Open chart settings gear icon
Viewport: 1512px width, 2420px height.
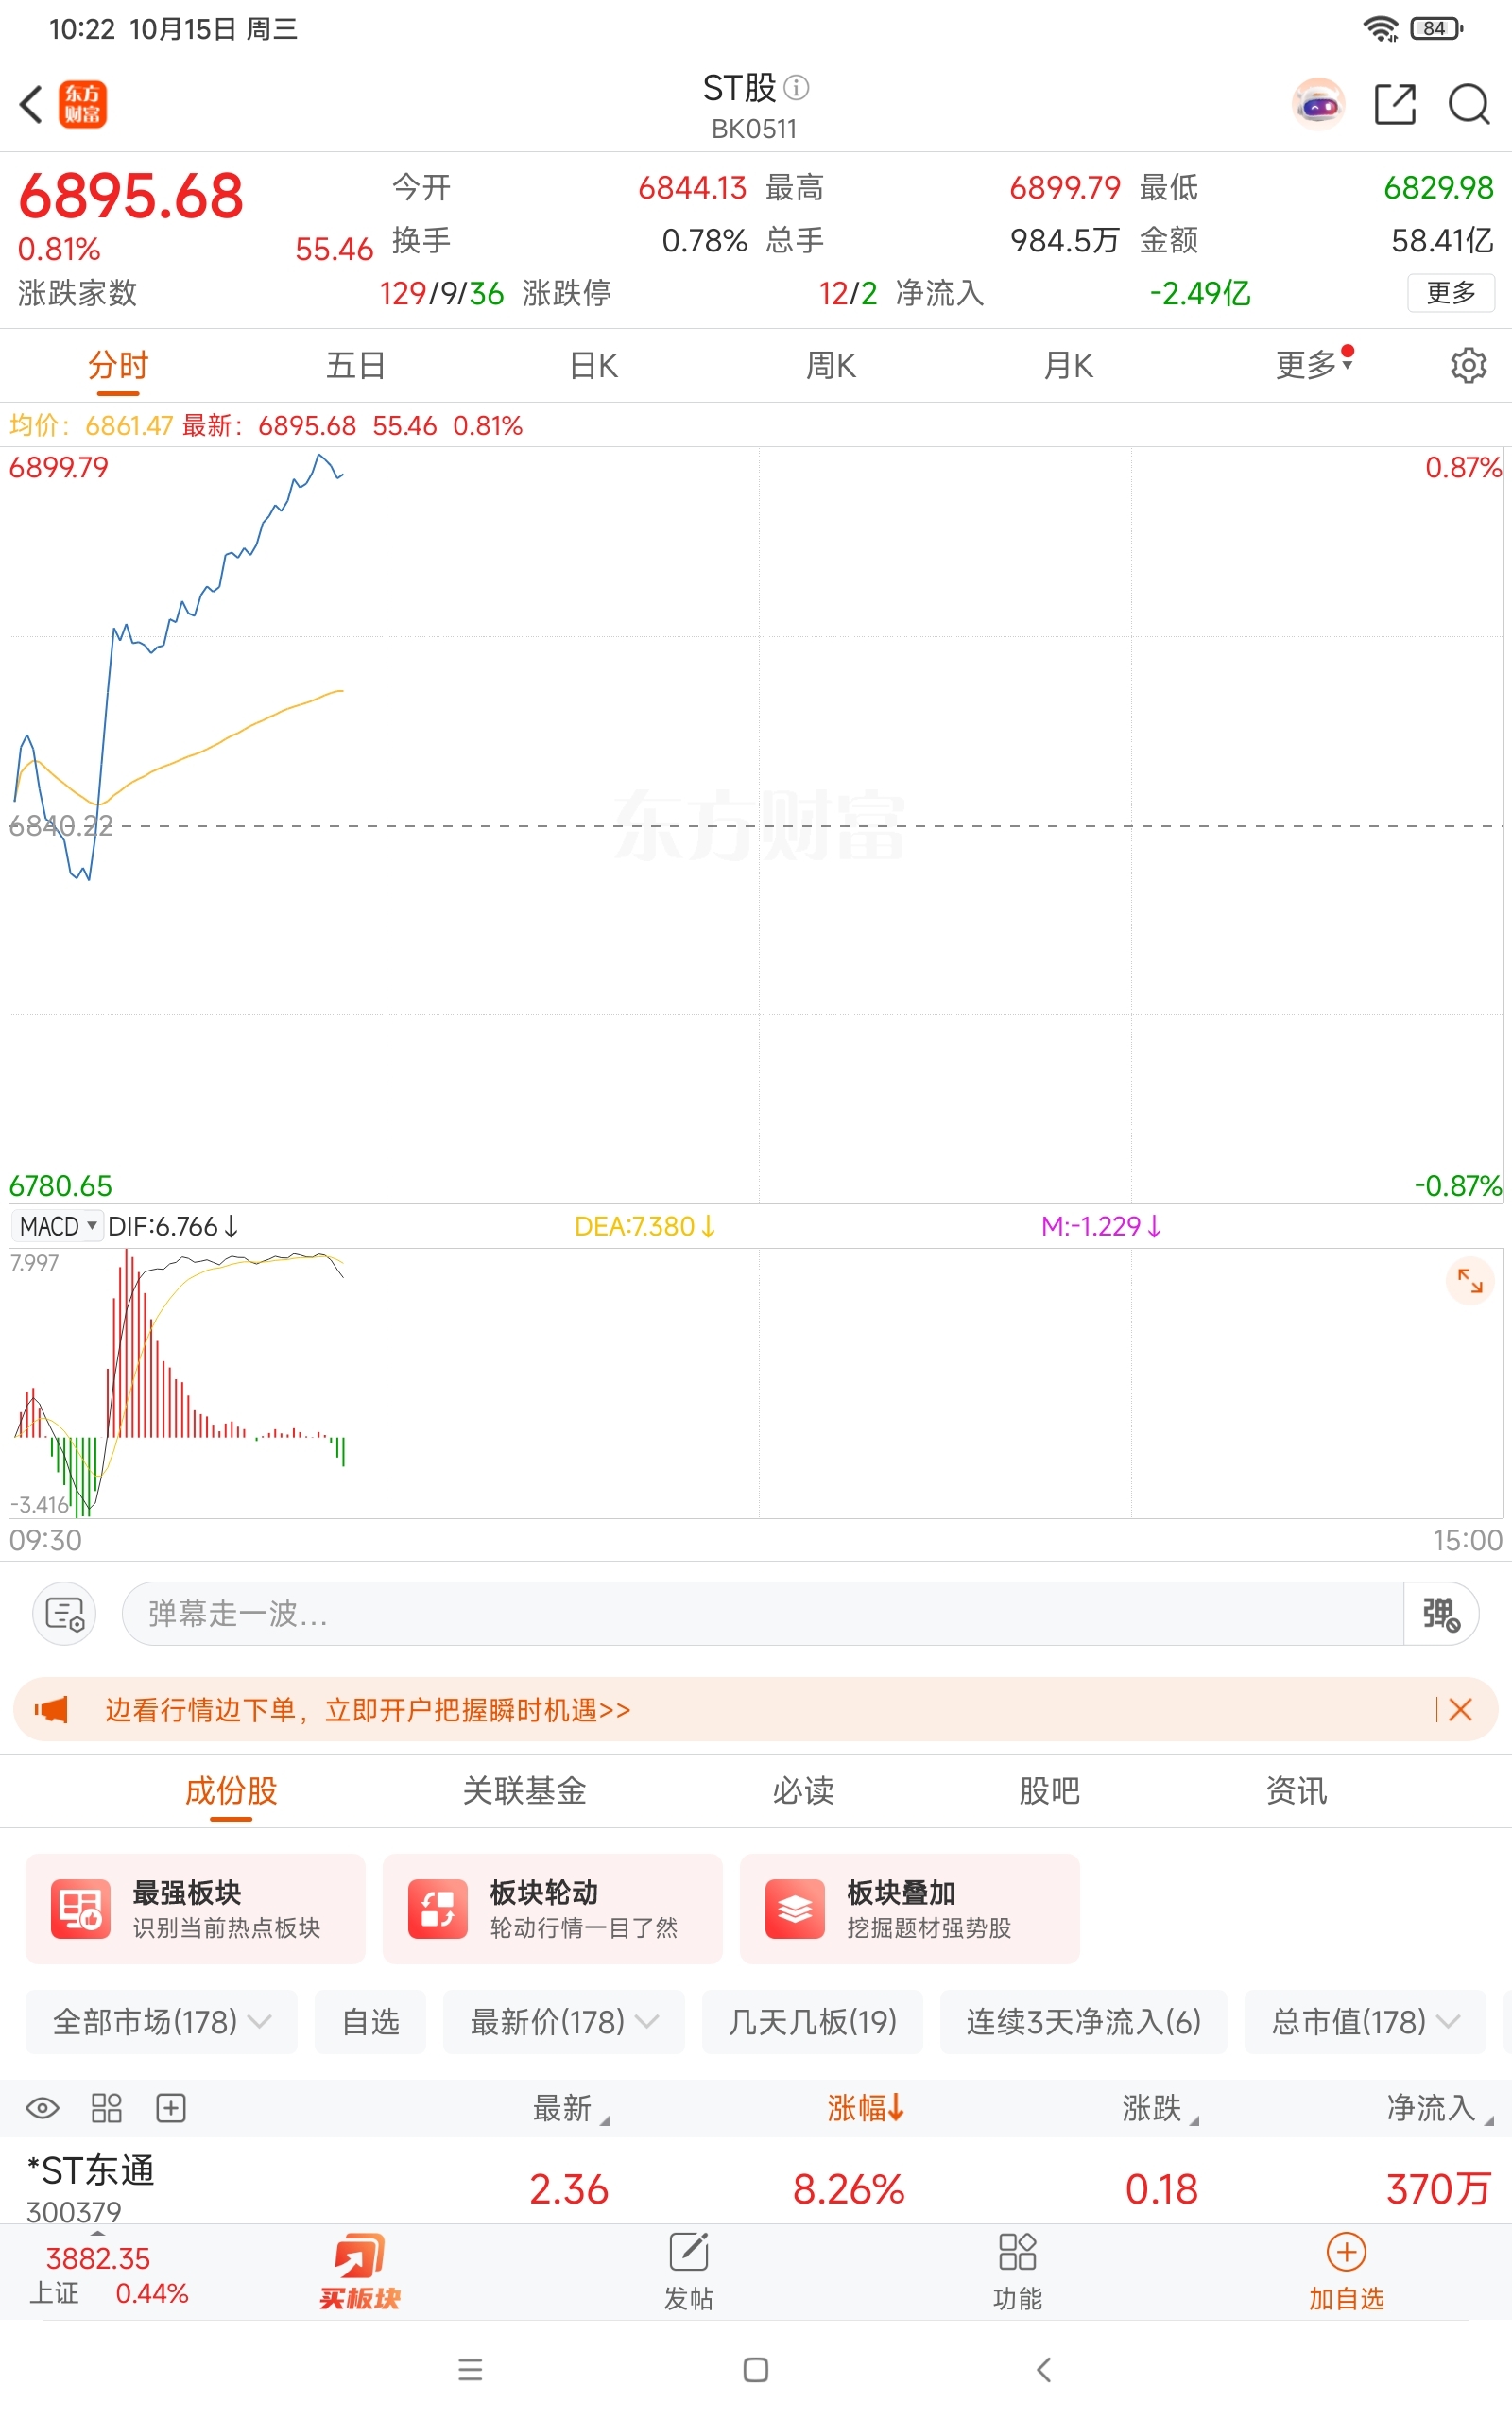point(1467,366)
